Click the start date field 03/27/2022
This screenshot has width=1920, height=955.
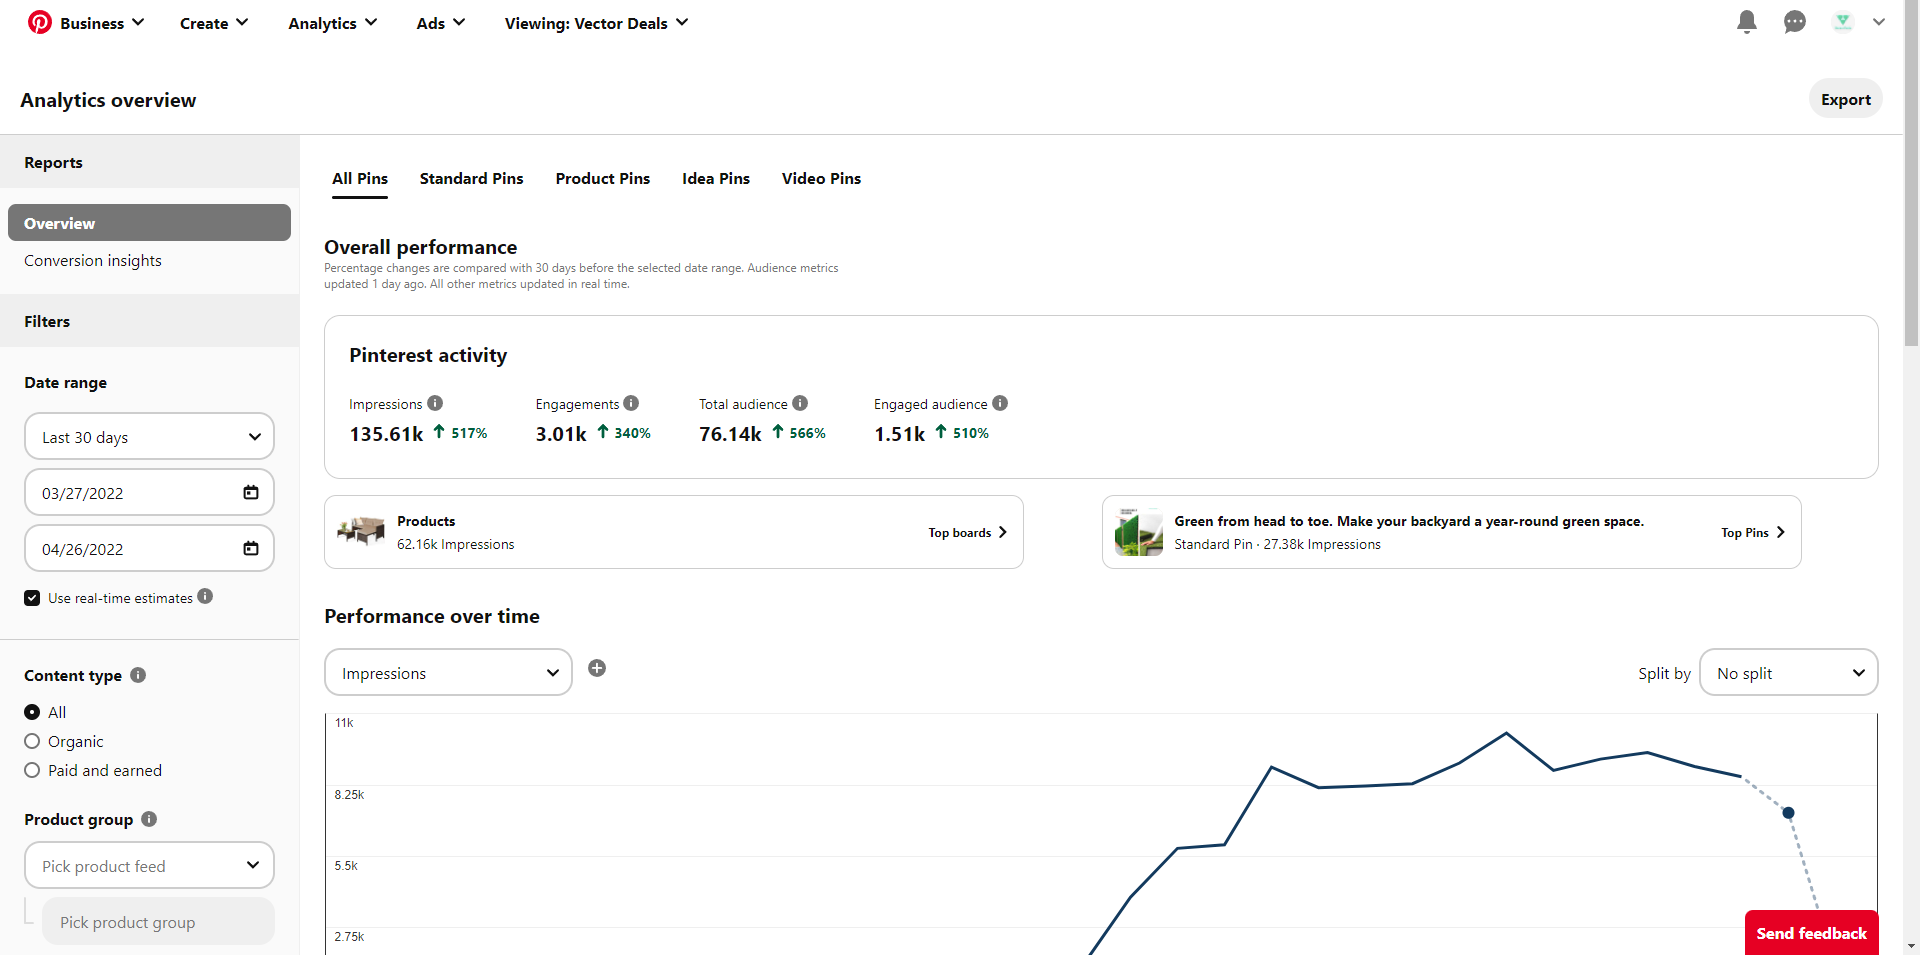[149, 493]
